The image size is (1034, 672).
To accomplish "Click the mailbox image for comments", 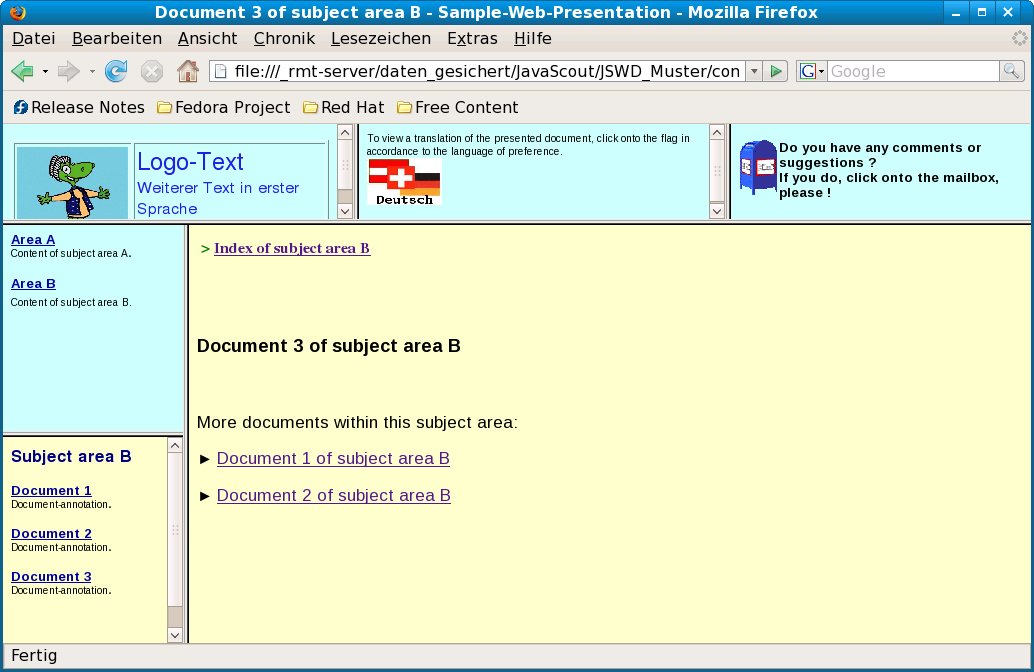I will coord(757,166).
